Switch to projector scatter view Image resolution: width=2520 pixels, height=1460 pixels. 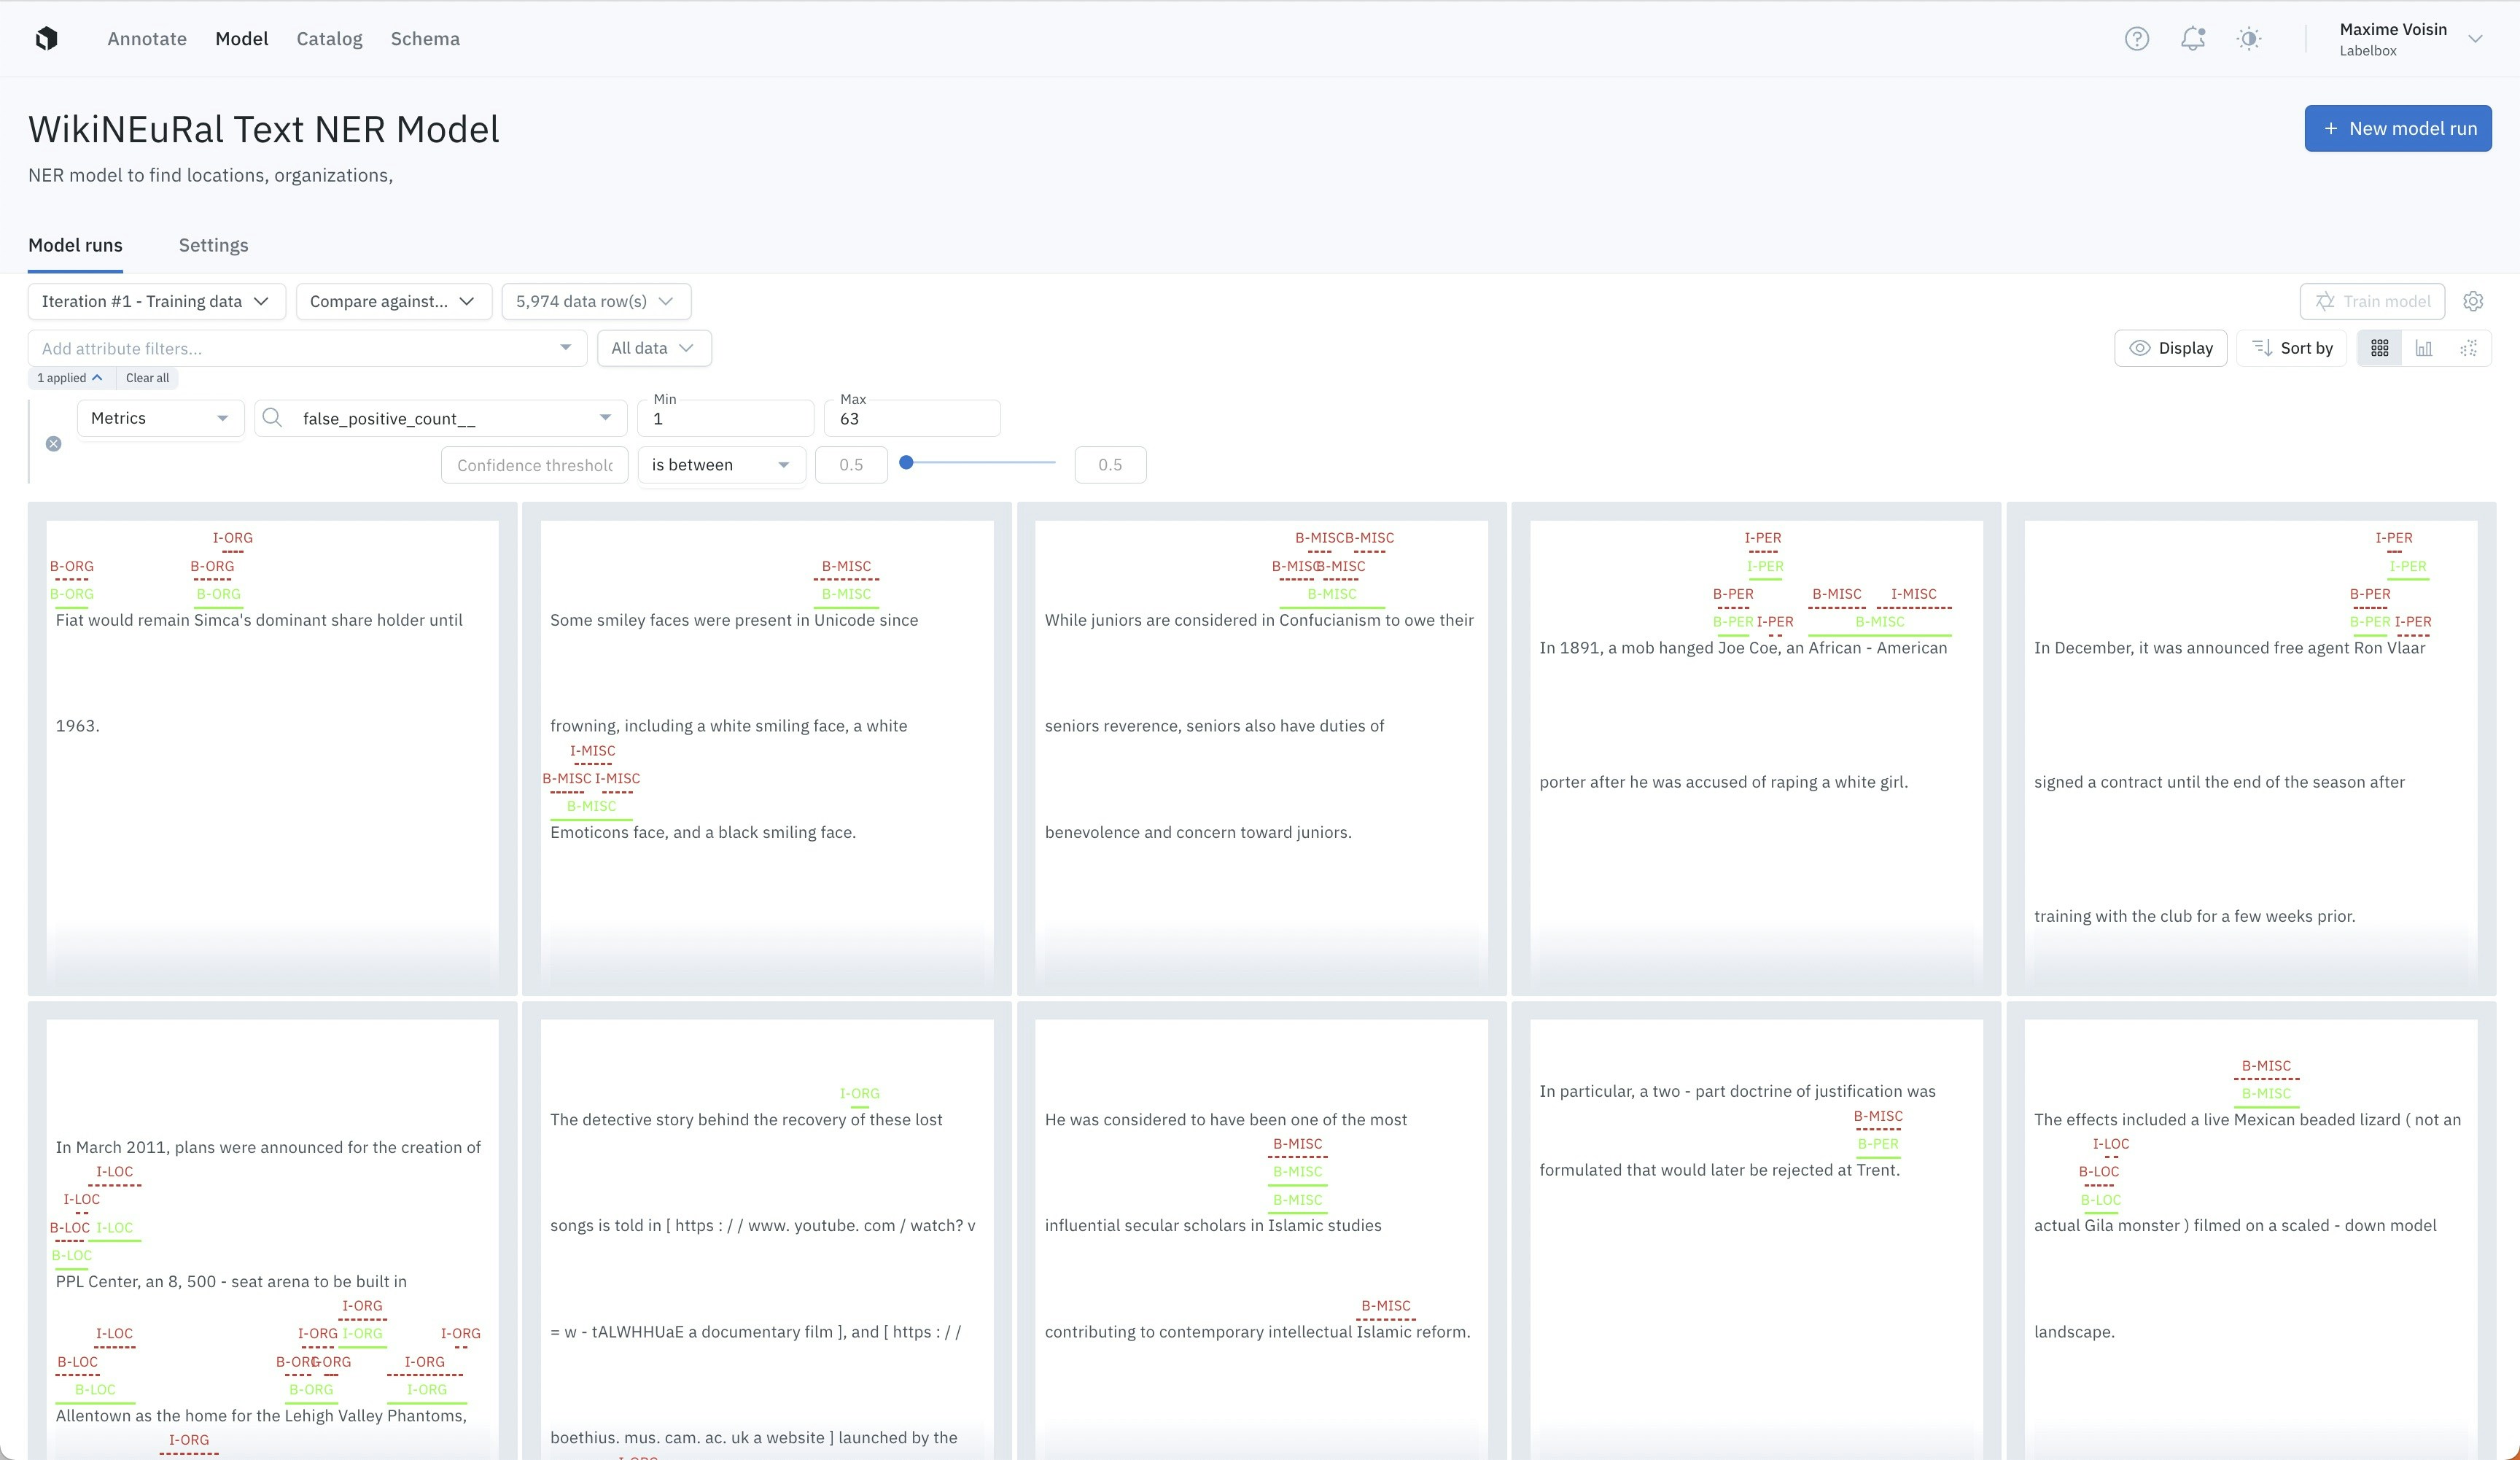coord(2468,348)
